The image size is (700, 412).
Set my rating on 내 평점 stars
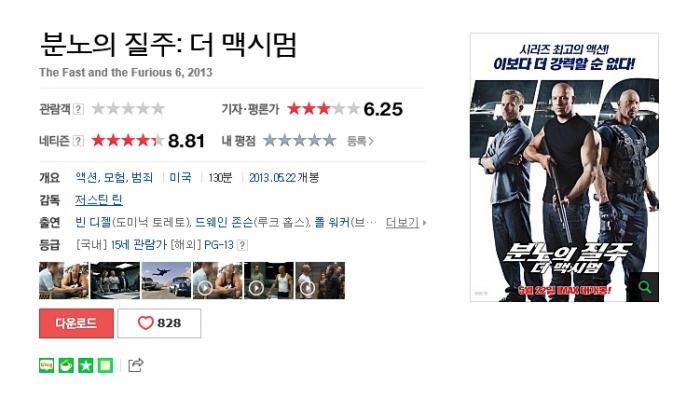tap(299, 141)
